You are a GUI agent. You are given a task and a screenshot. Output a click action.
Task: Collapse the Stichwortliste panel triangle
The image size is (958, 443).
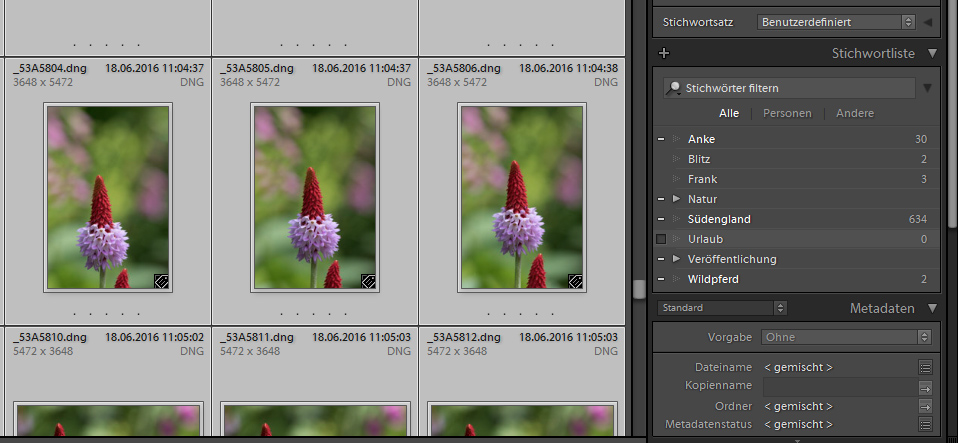(932, 53)
